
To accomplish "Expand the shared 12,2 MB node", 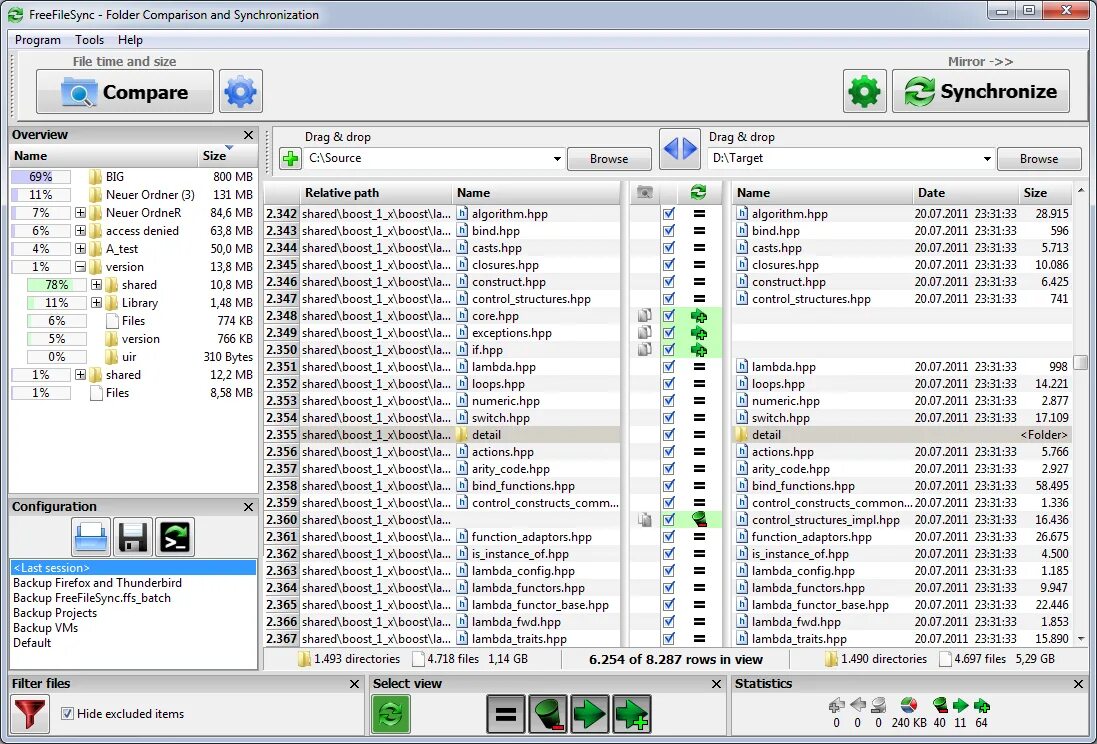I will coord(80,375).
